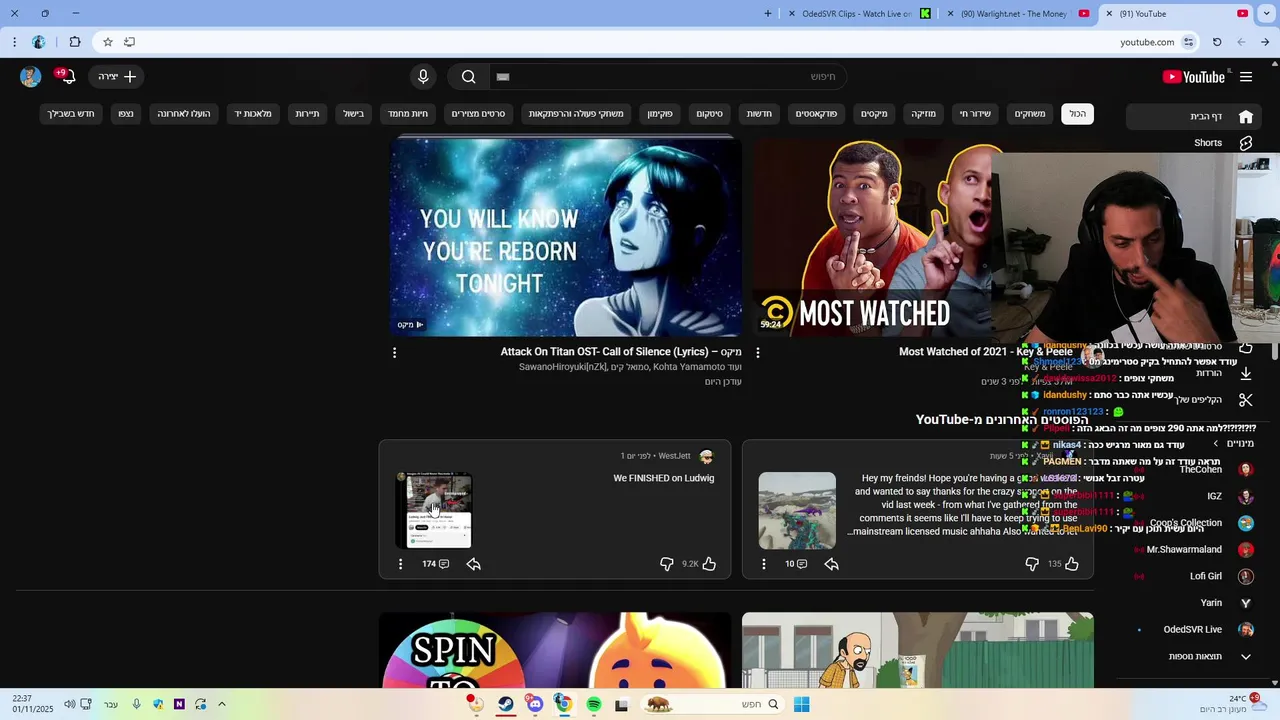Show hidden system tray icons
The image size is (1280, 720).
[222, 704]
